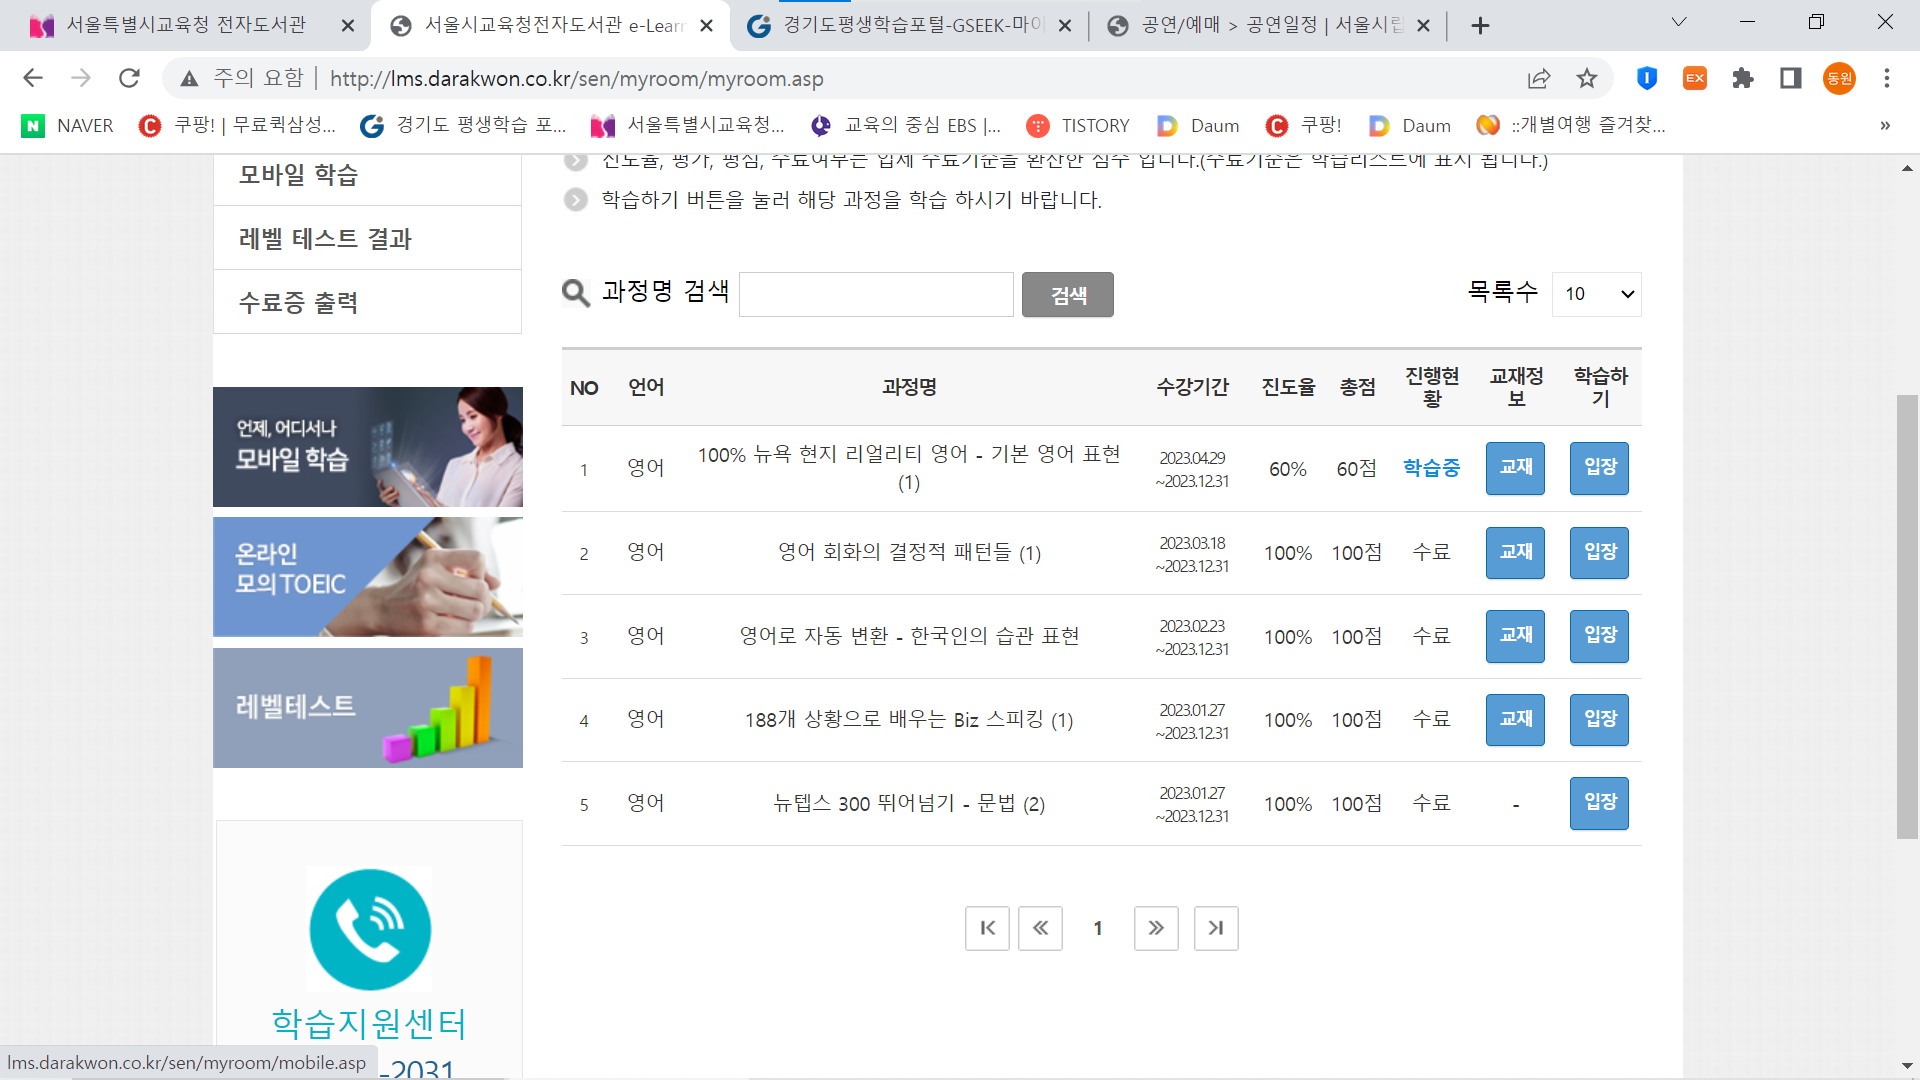Viewport: 1920px width, 1080px height.
Task: Click the page vertical scrollbar
Action: pos(1907,615)
